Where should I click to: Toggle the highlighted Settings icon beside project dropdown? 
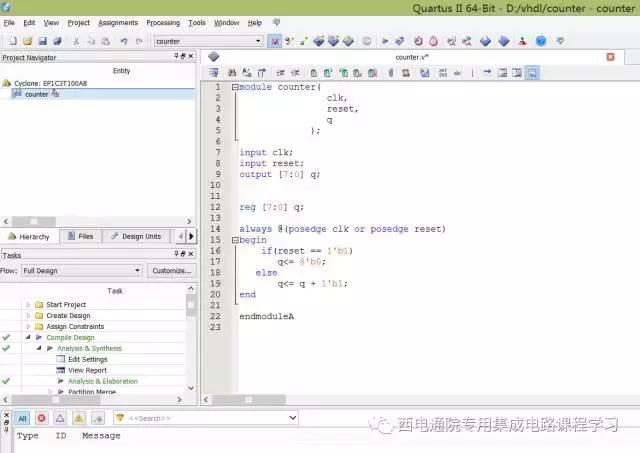(x=275, y=41)
